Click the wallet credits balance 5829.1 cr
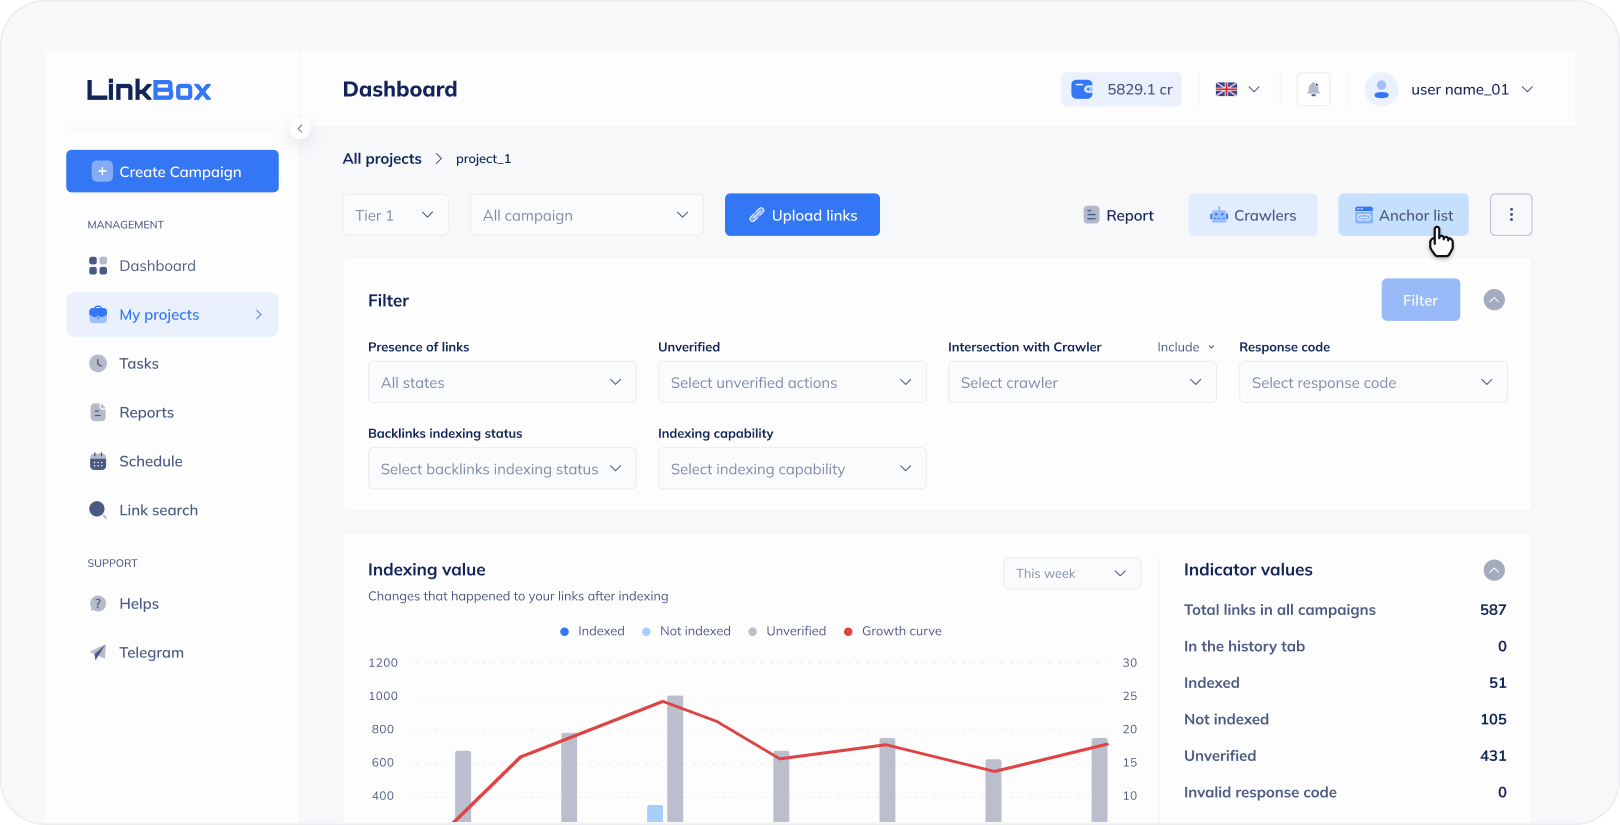The image size is (1620, 825). (x=1121, y=89)
